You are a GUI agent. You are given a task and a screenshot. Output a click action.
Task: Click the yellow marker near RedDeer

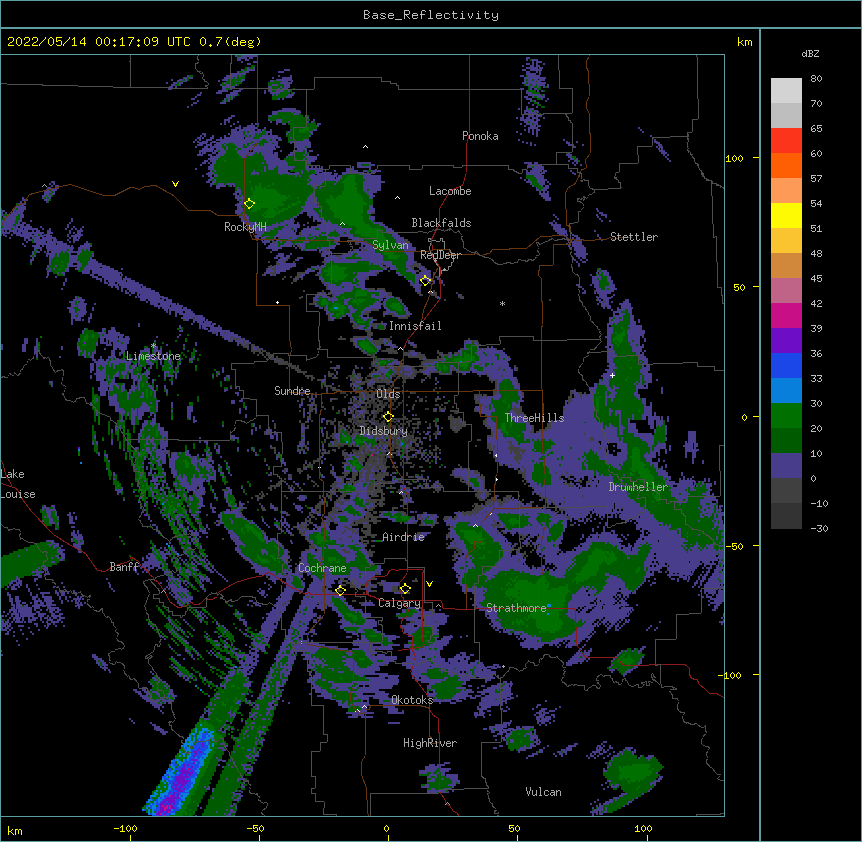pos(425,281)
